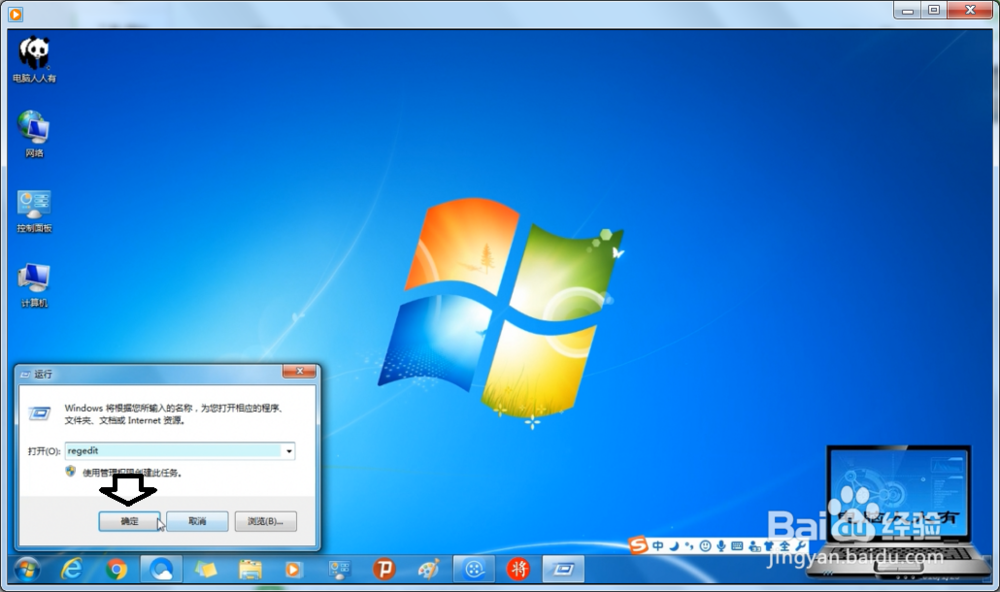Click the 确定 OK button in Run dialog
Image resolution: width=1000 pixels, height=592 pixels.
click(x=129, y=521)
